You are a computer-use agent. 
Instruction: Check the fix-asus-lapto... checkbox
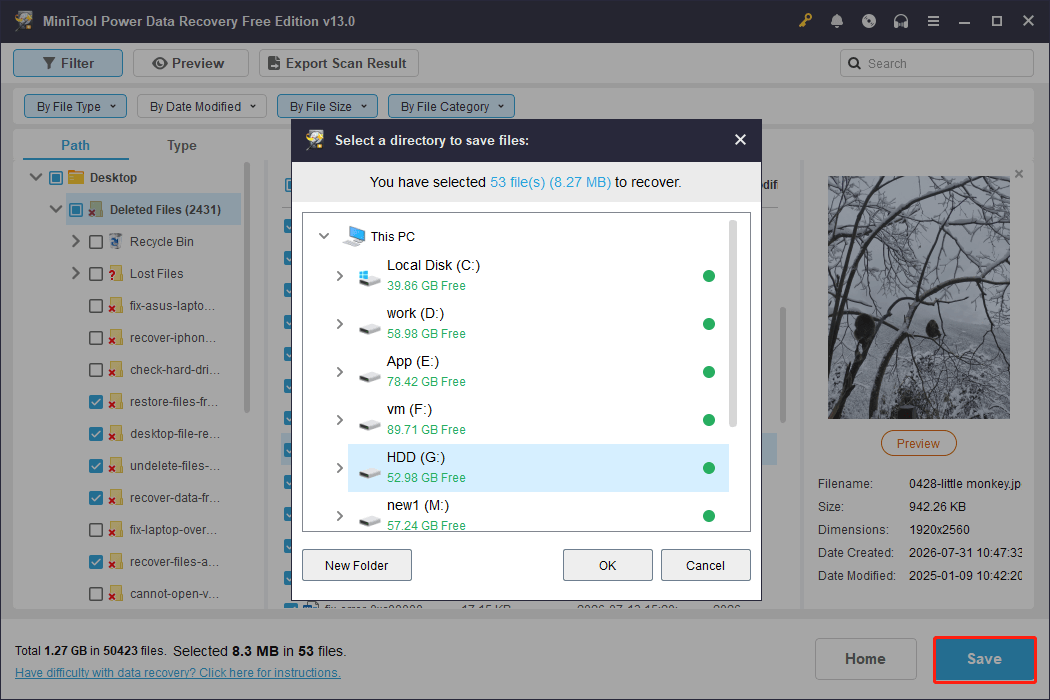[x=96, y=306]
